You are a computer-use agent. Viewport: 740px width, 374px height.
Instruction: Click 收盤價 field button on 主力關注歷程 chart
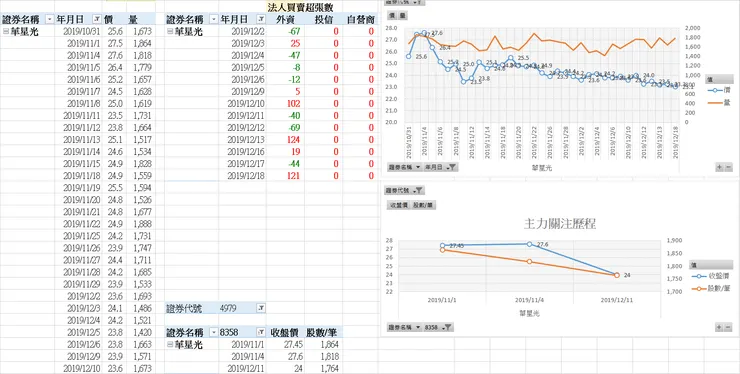[x=399, y=205]
